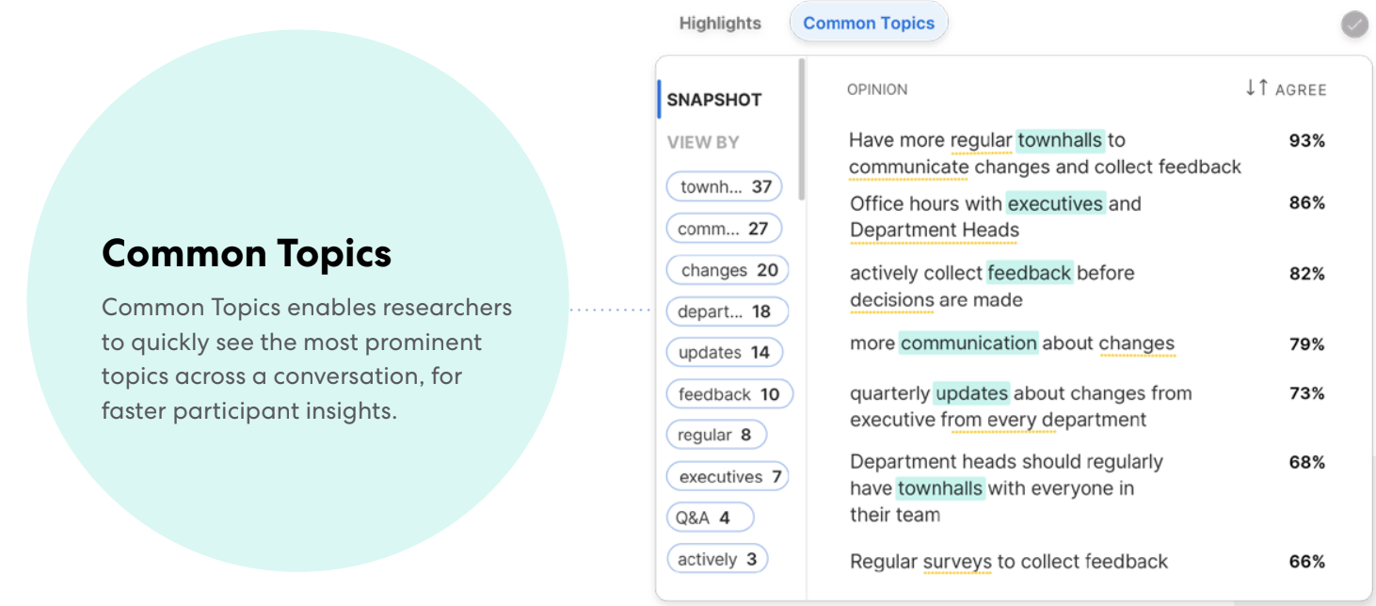Screen dimensions: 1376x606
Task: Pick the executives topic chip
Action: 729,477
